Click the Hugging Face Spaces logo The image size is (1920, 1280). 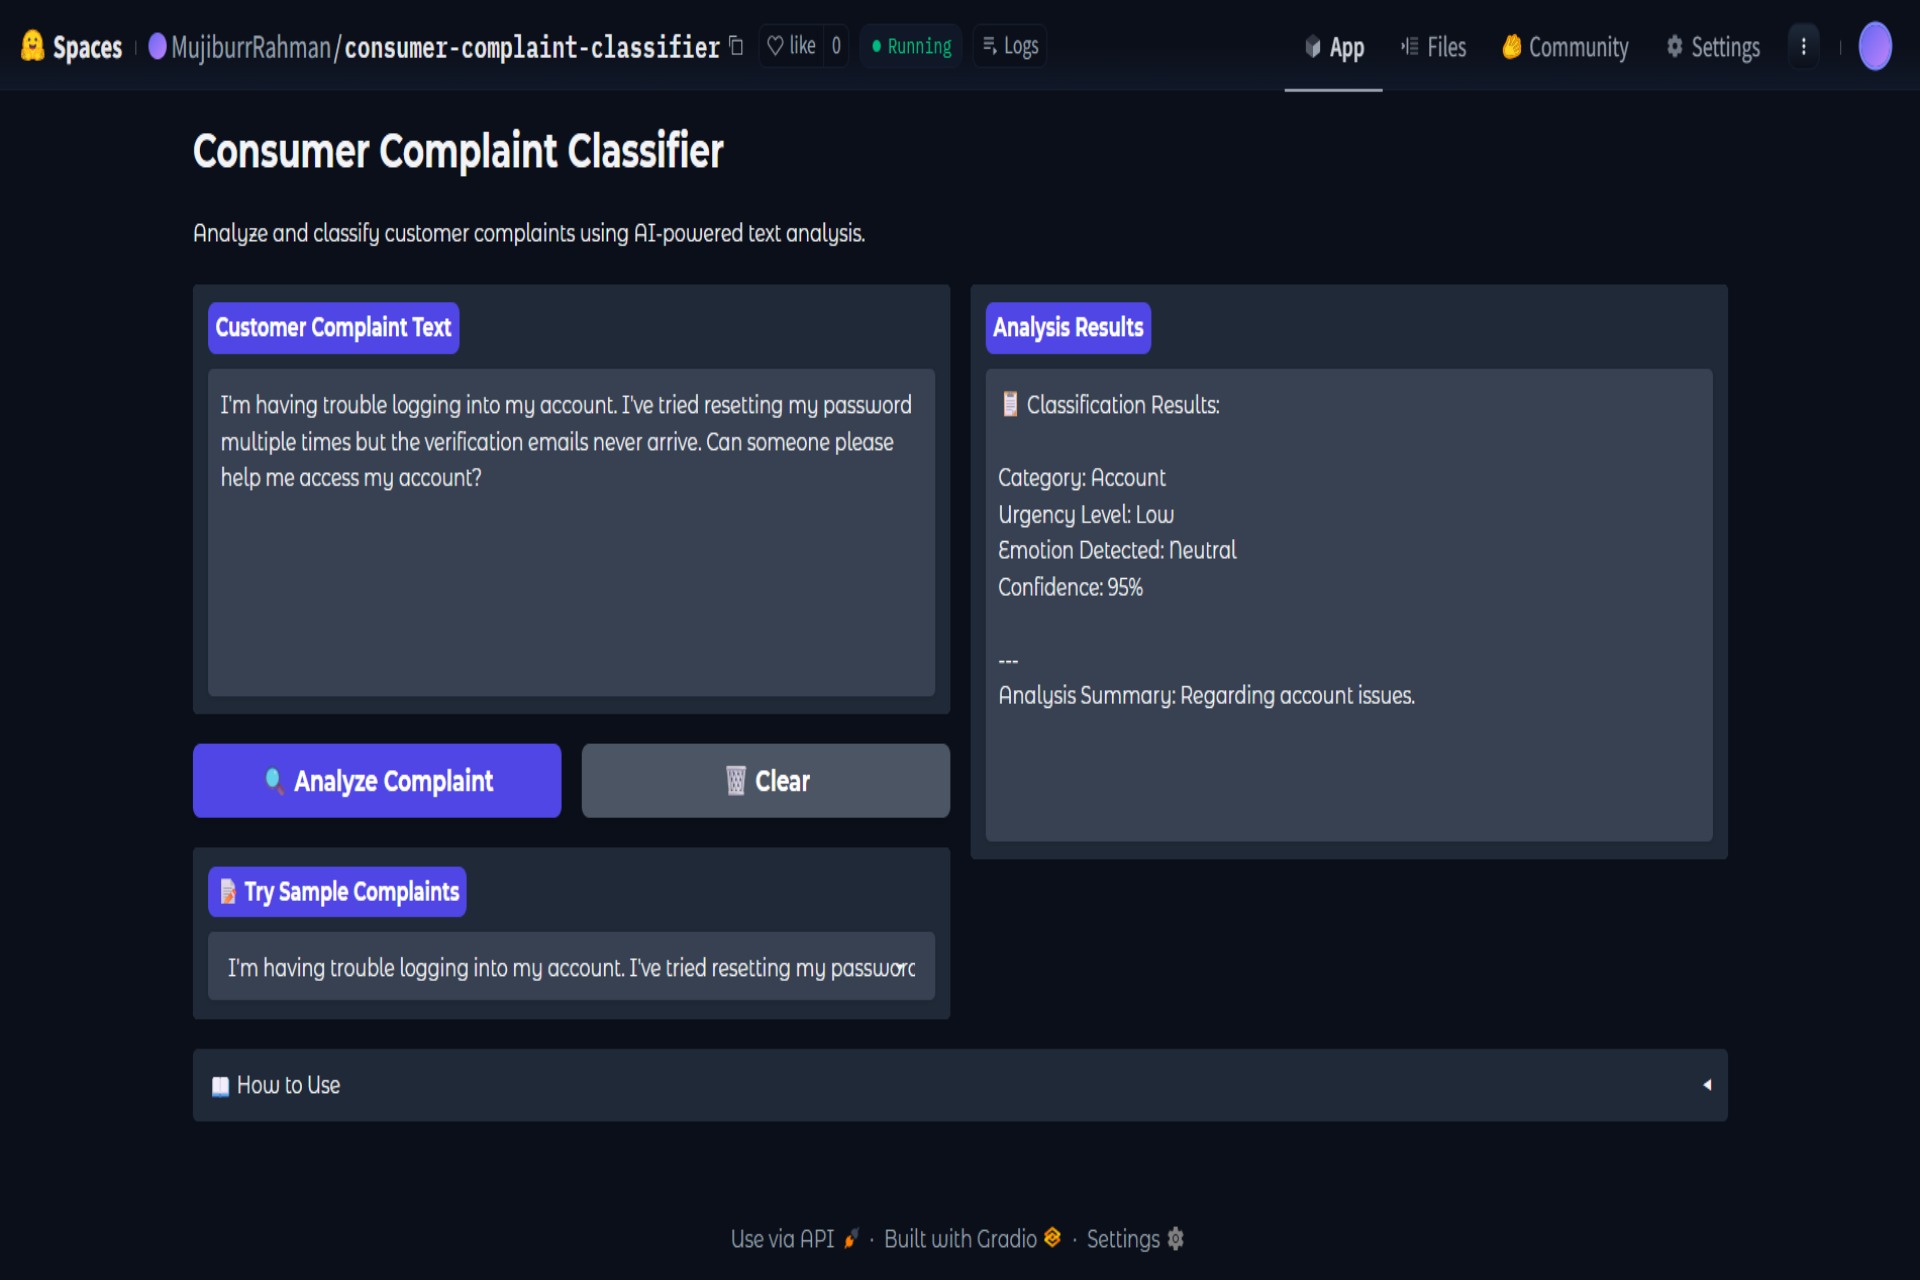[32, 46]
